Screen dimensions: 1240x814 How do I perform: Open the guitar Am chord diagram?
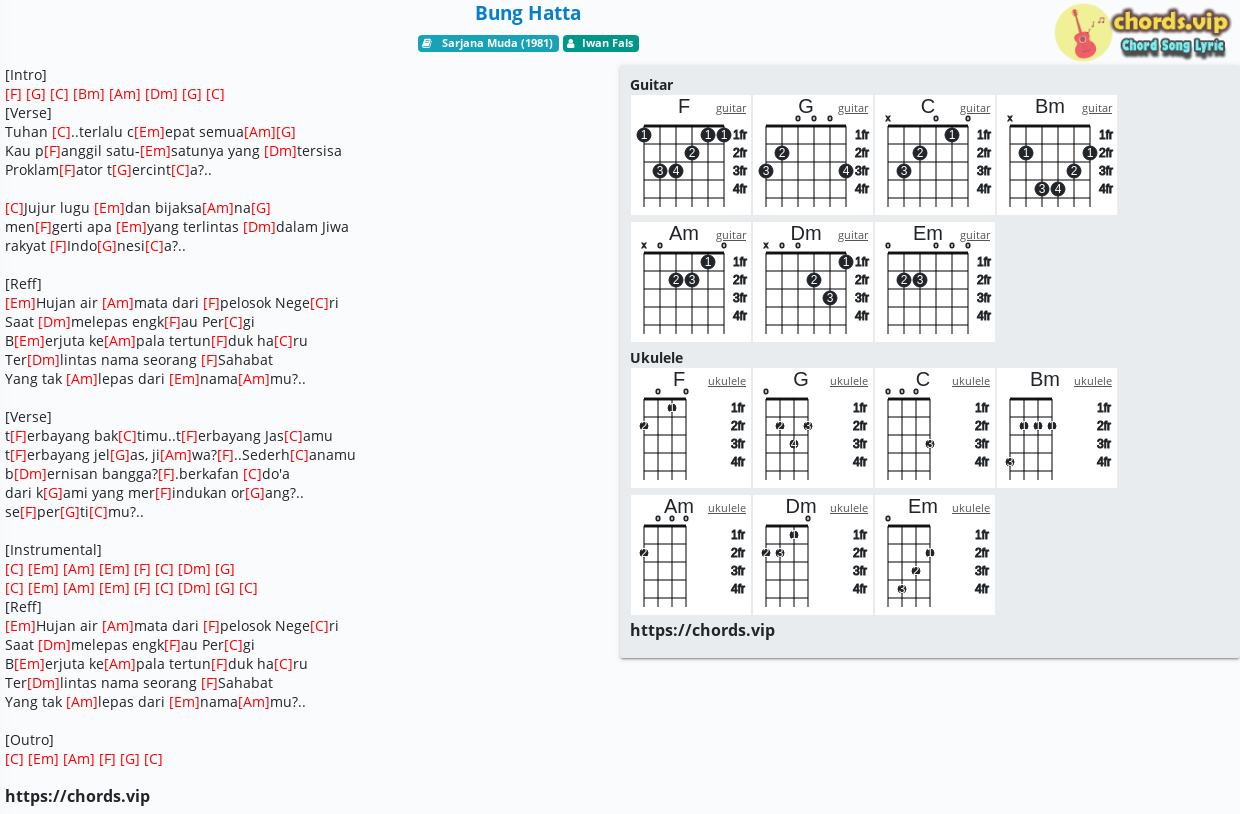coord(691,282)
